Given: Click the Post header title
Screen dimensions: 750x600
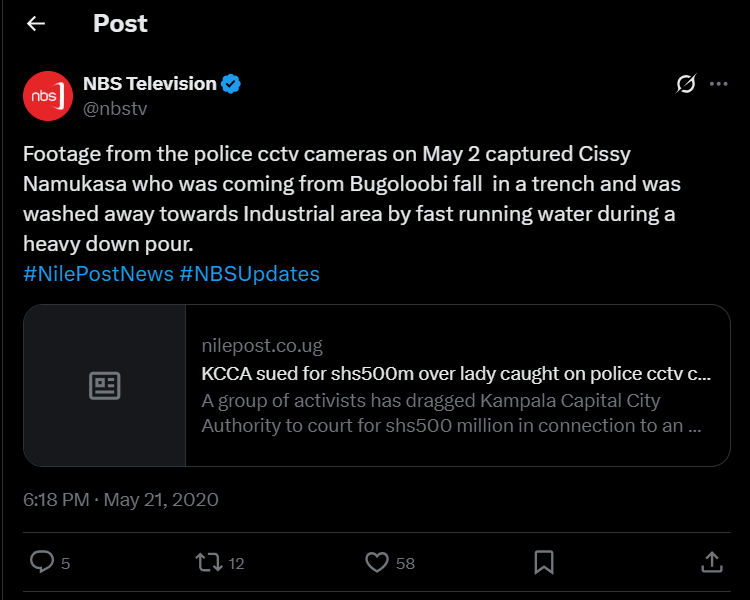Looking at the screenshot, I should 120,24.
